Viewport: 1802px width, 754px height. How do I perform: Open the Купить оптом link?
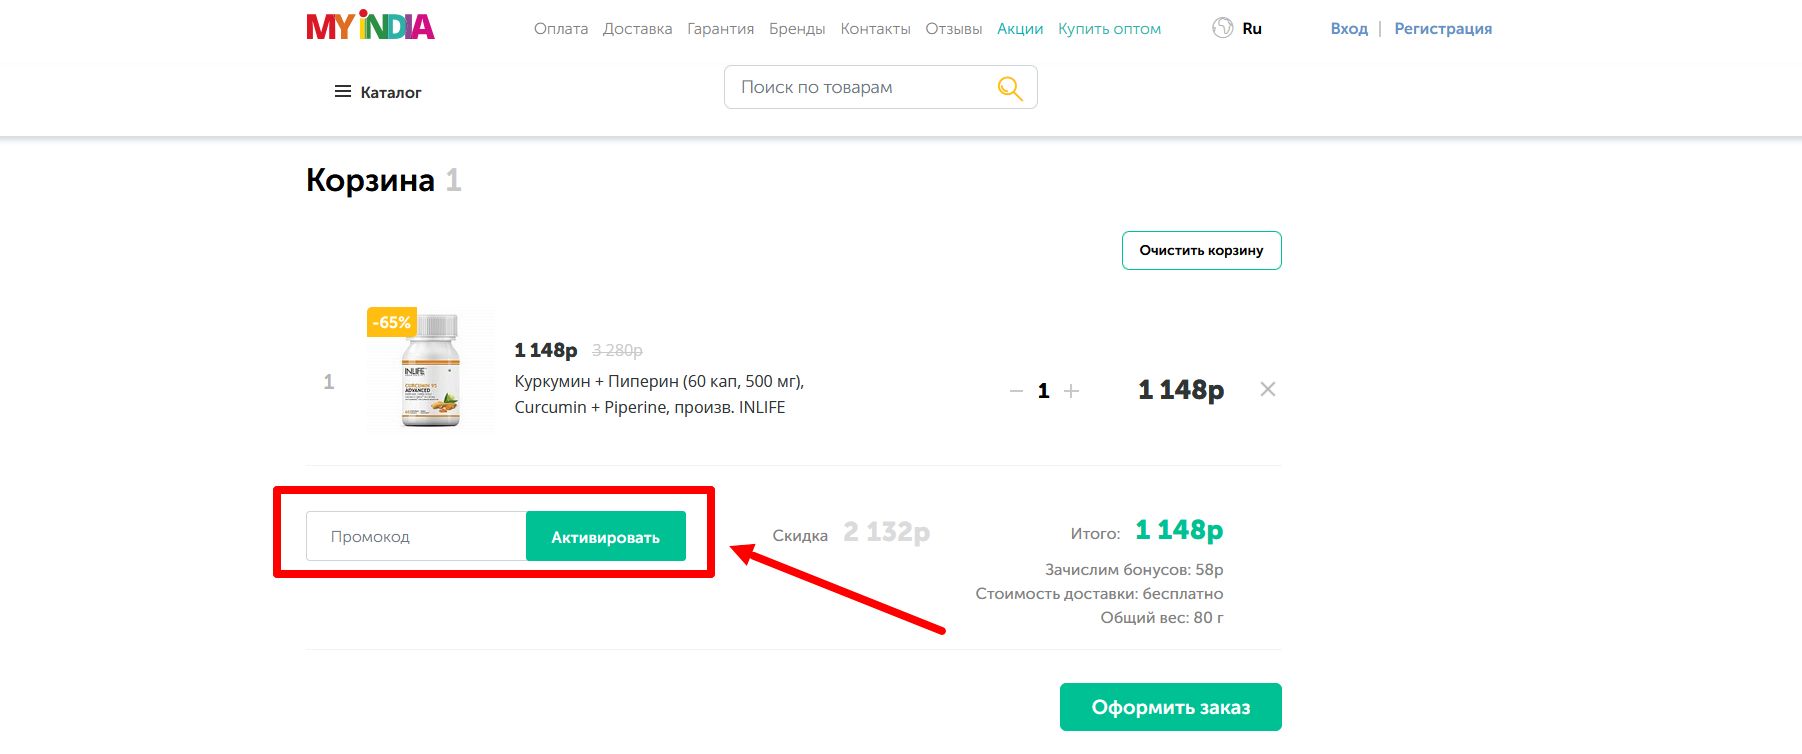click(x=1109, y=29)
